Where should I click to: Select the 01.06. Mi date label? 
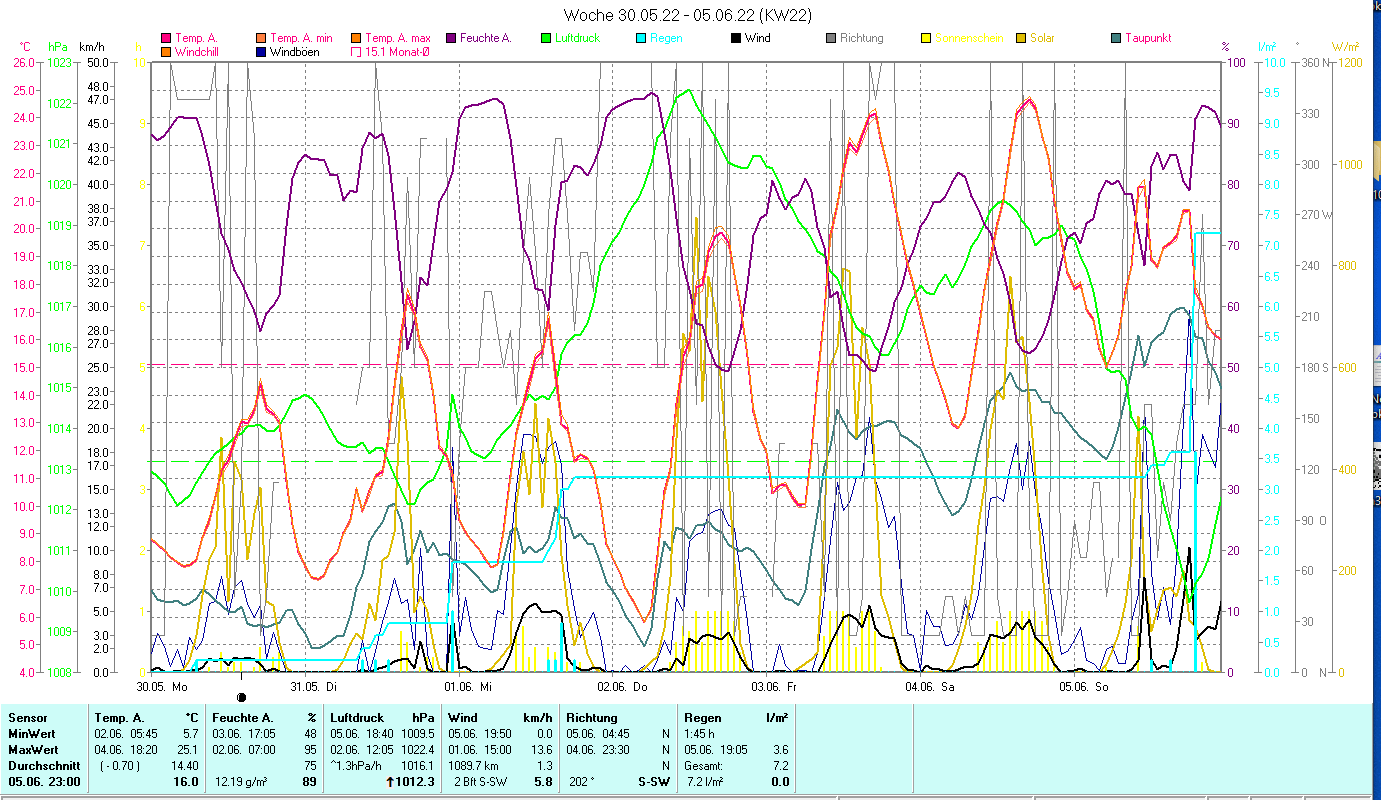pyautogui.click(x=468, y=687)
